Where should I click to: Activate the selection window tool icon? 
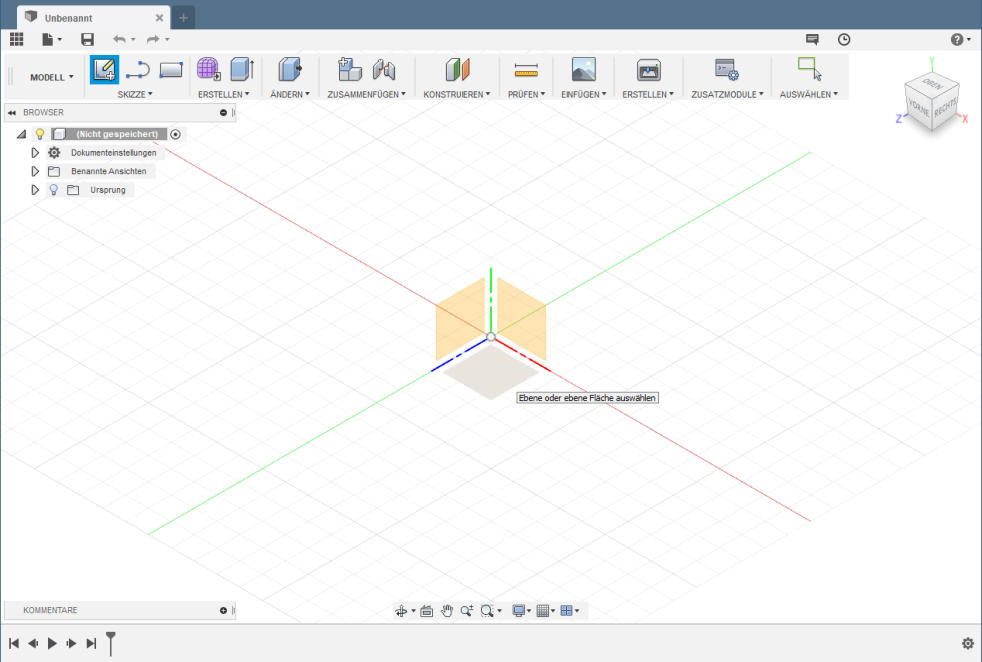click(809, 69)
